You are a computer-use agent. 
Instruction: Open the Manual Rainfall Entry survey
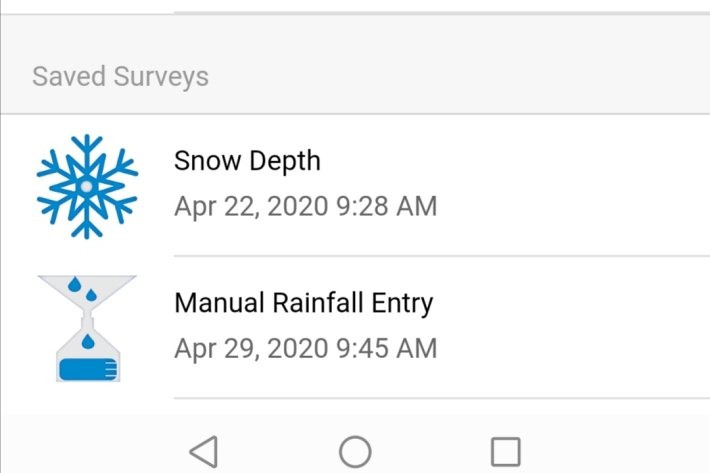(x=303, y=303)
